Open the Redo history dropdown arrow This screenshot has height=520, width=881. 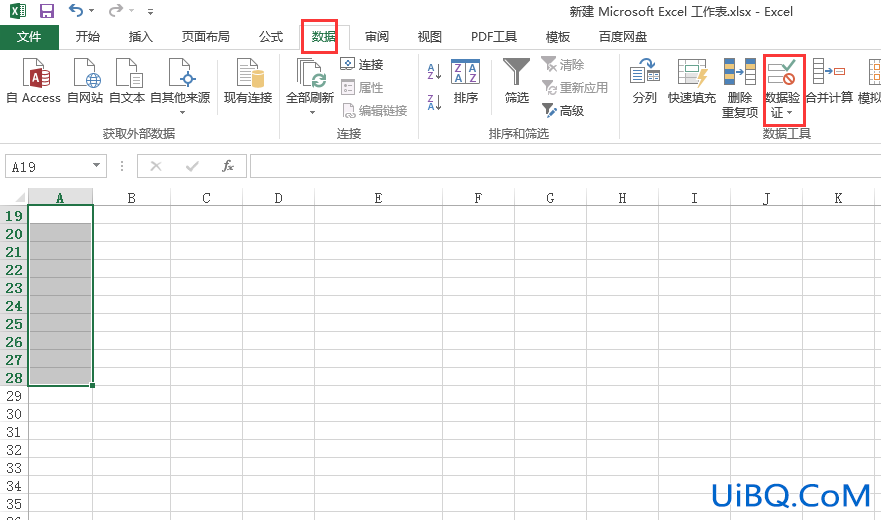pos(131,11)
